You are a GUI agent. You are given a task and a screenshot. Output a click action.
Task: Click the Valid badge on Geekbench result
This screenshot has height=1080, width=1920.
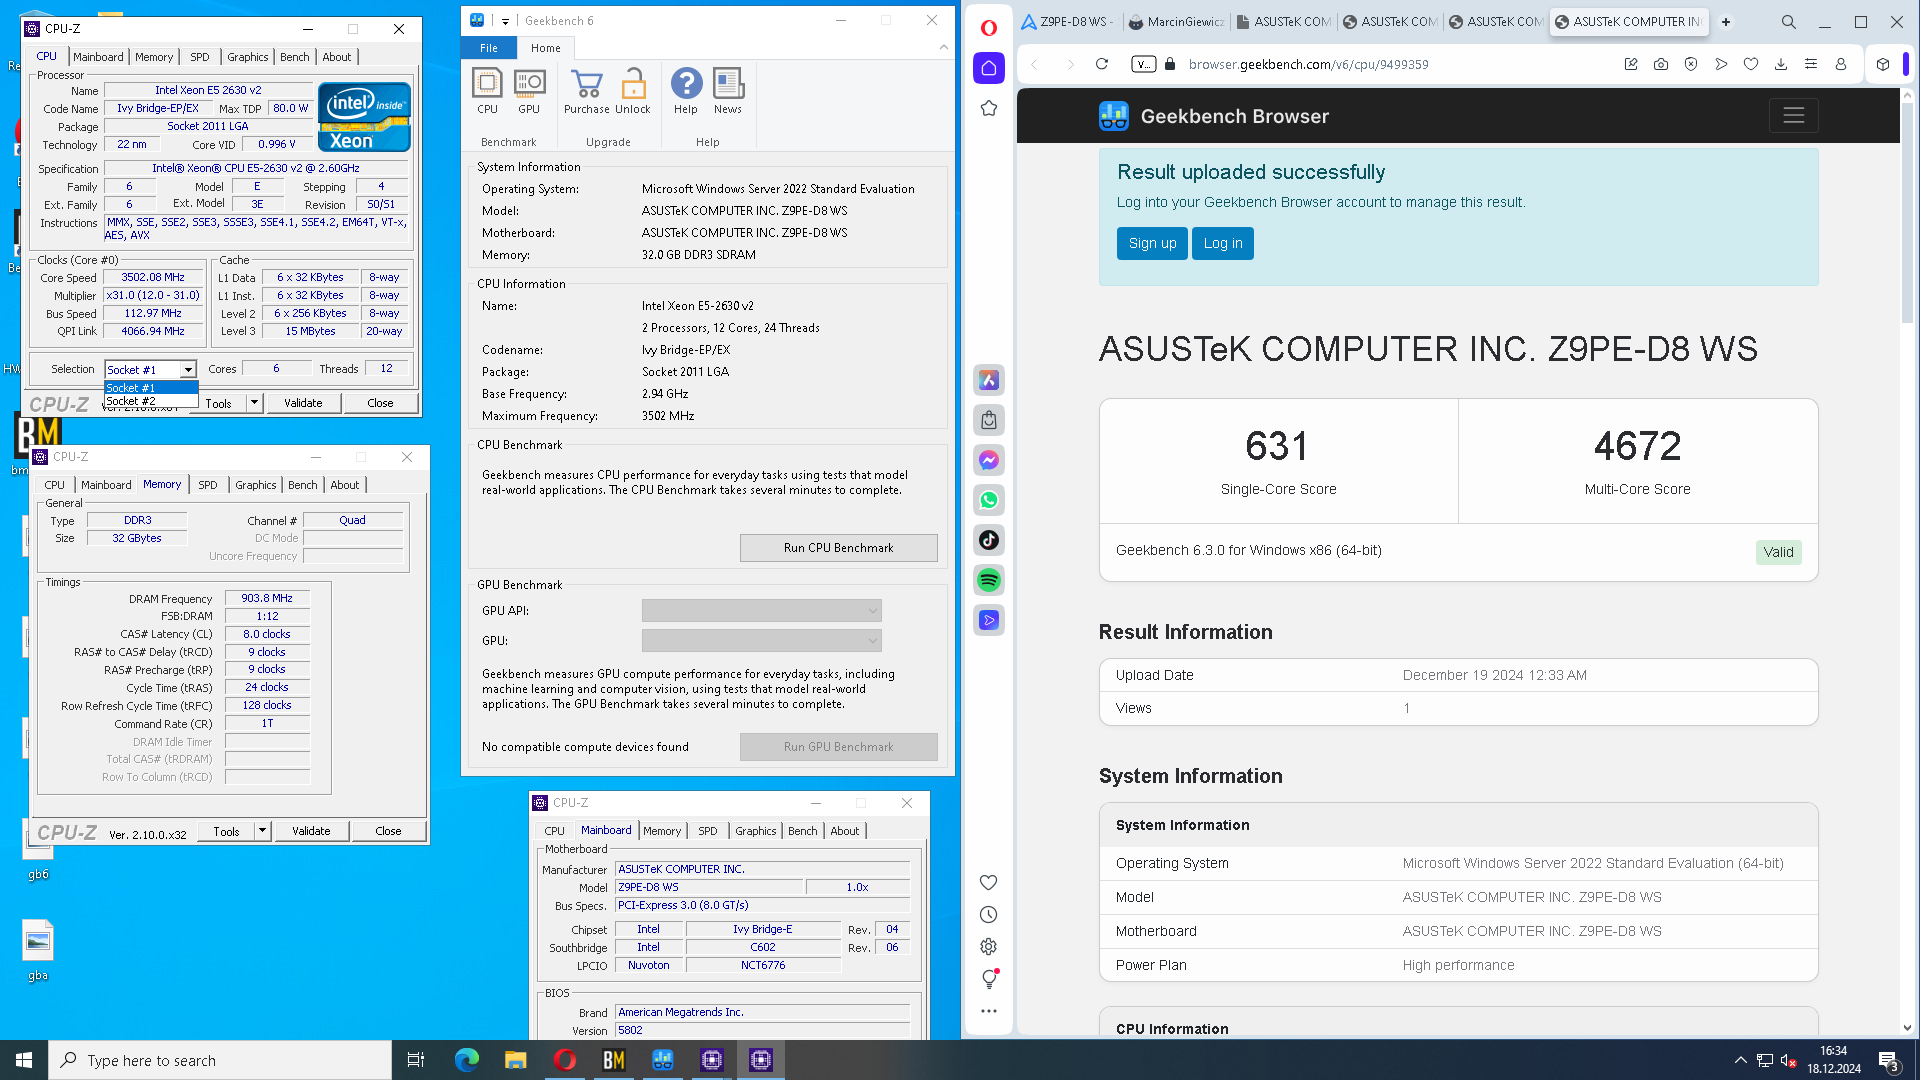coord(1778,552)
